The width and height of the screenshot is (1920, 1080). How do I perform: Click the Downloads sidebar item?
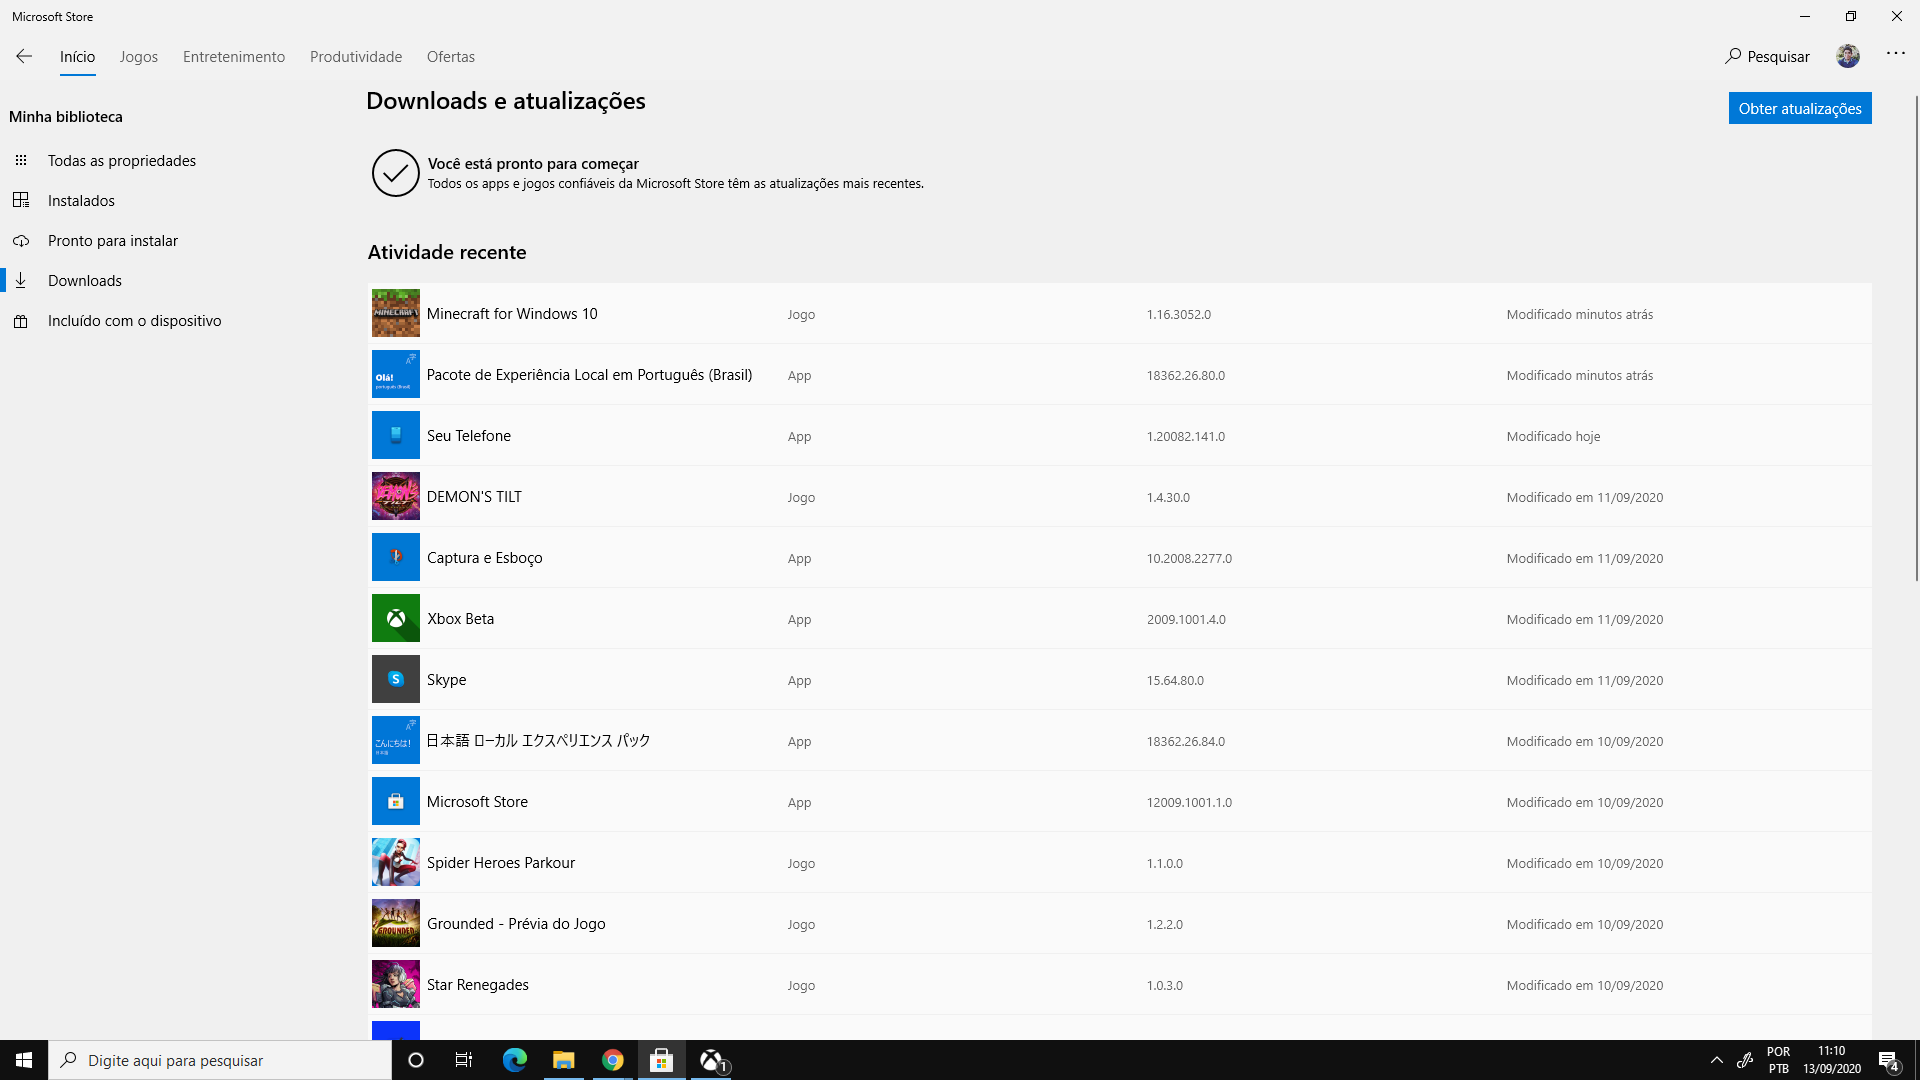pos(84,280)
